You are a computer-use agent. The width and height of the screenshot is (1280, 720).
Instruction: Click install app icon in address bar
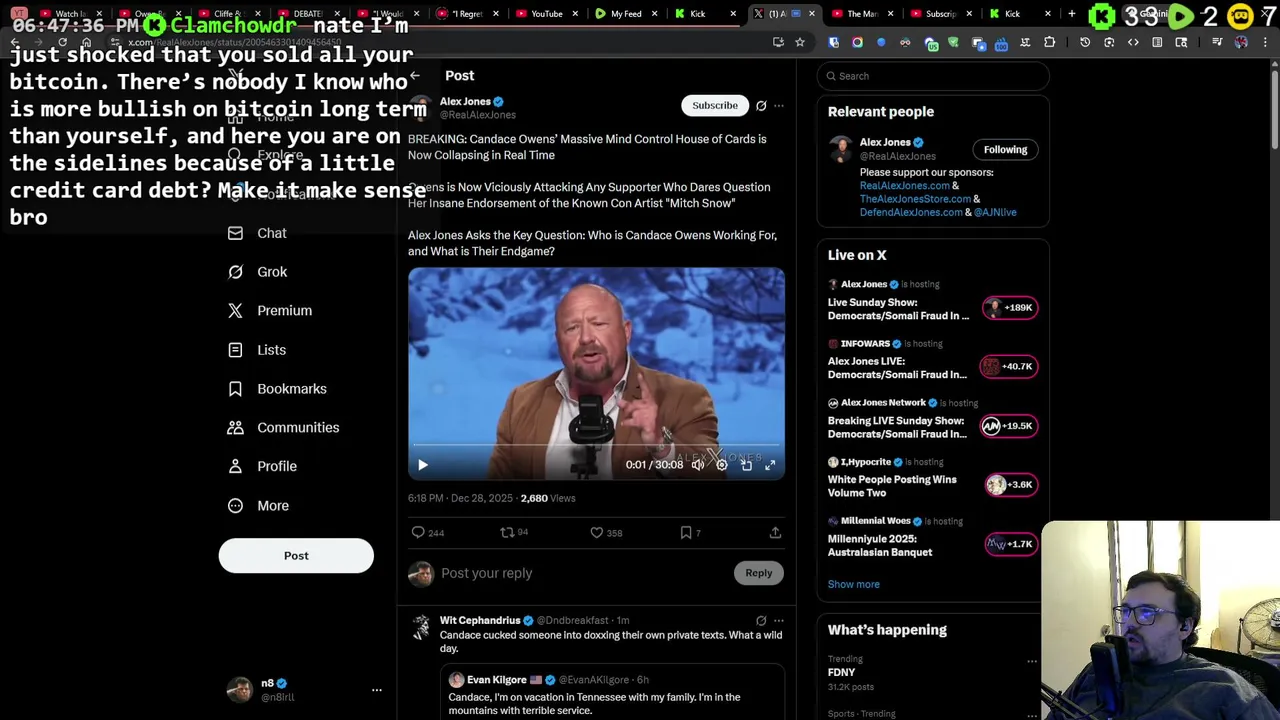[x=778, y=42]
